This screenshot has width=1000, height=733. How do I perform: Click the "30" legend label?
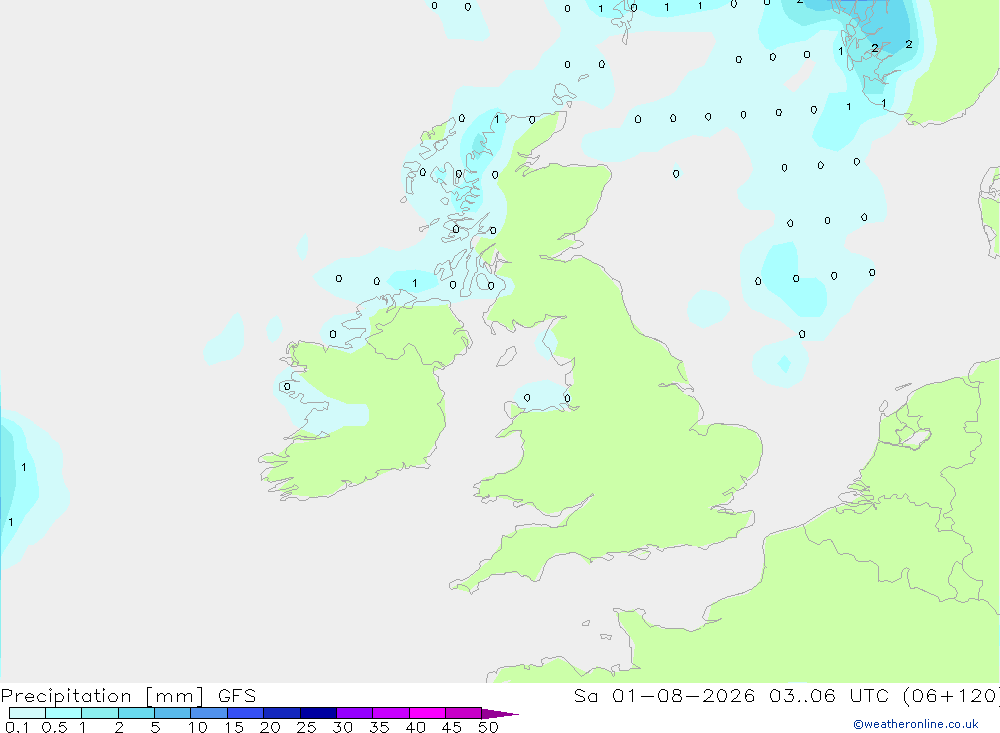point(343,727)
